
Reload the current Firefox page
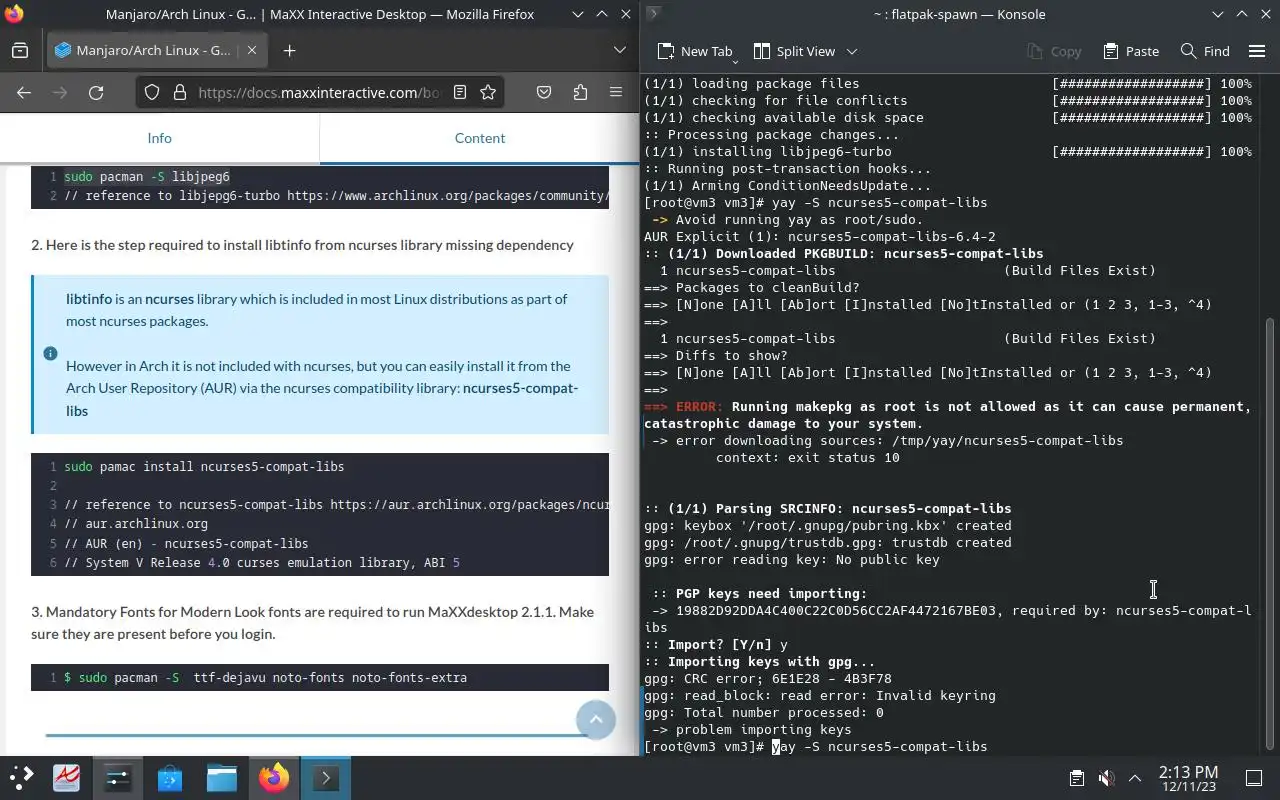click(x=96, y=92)
